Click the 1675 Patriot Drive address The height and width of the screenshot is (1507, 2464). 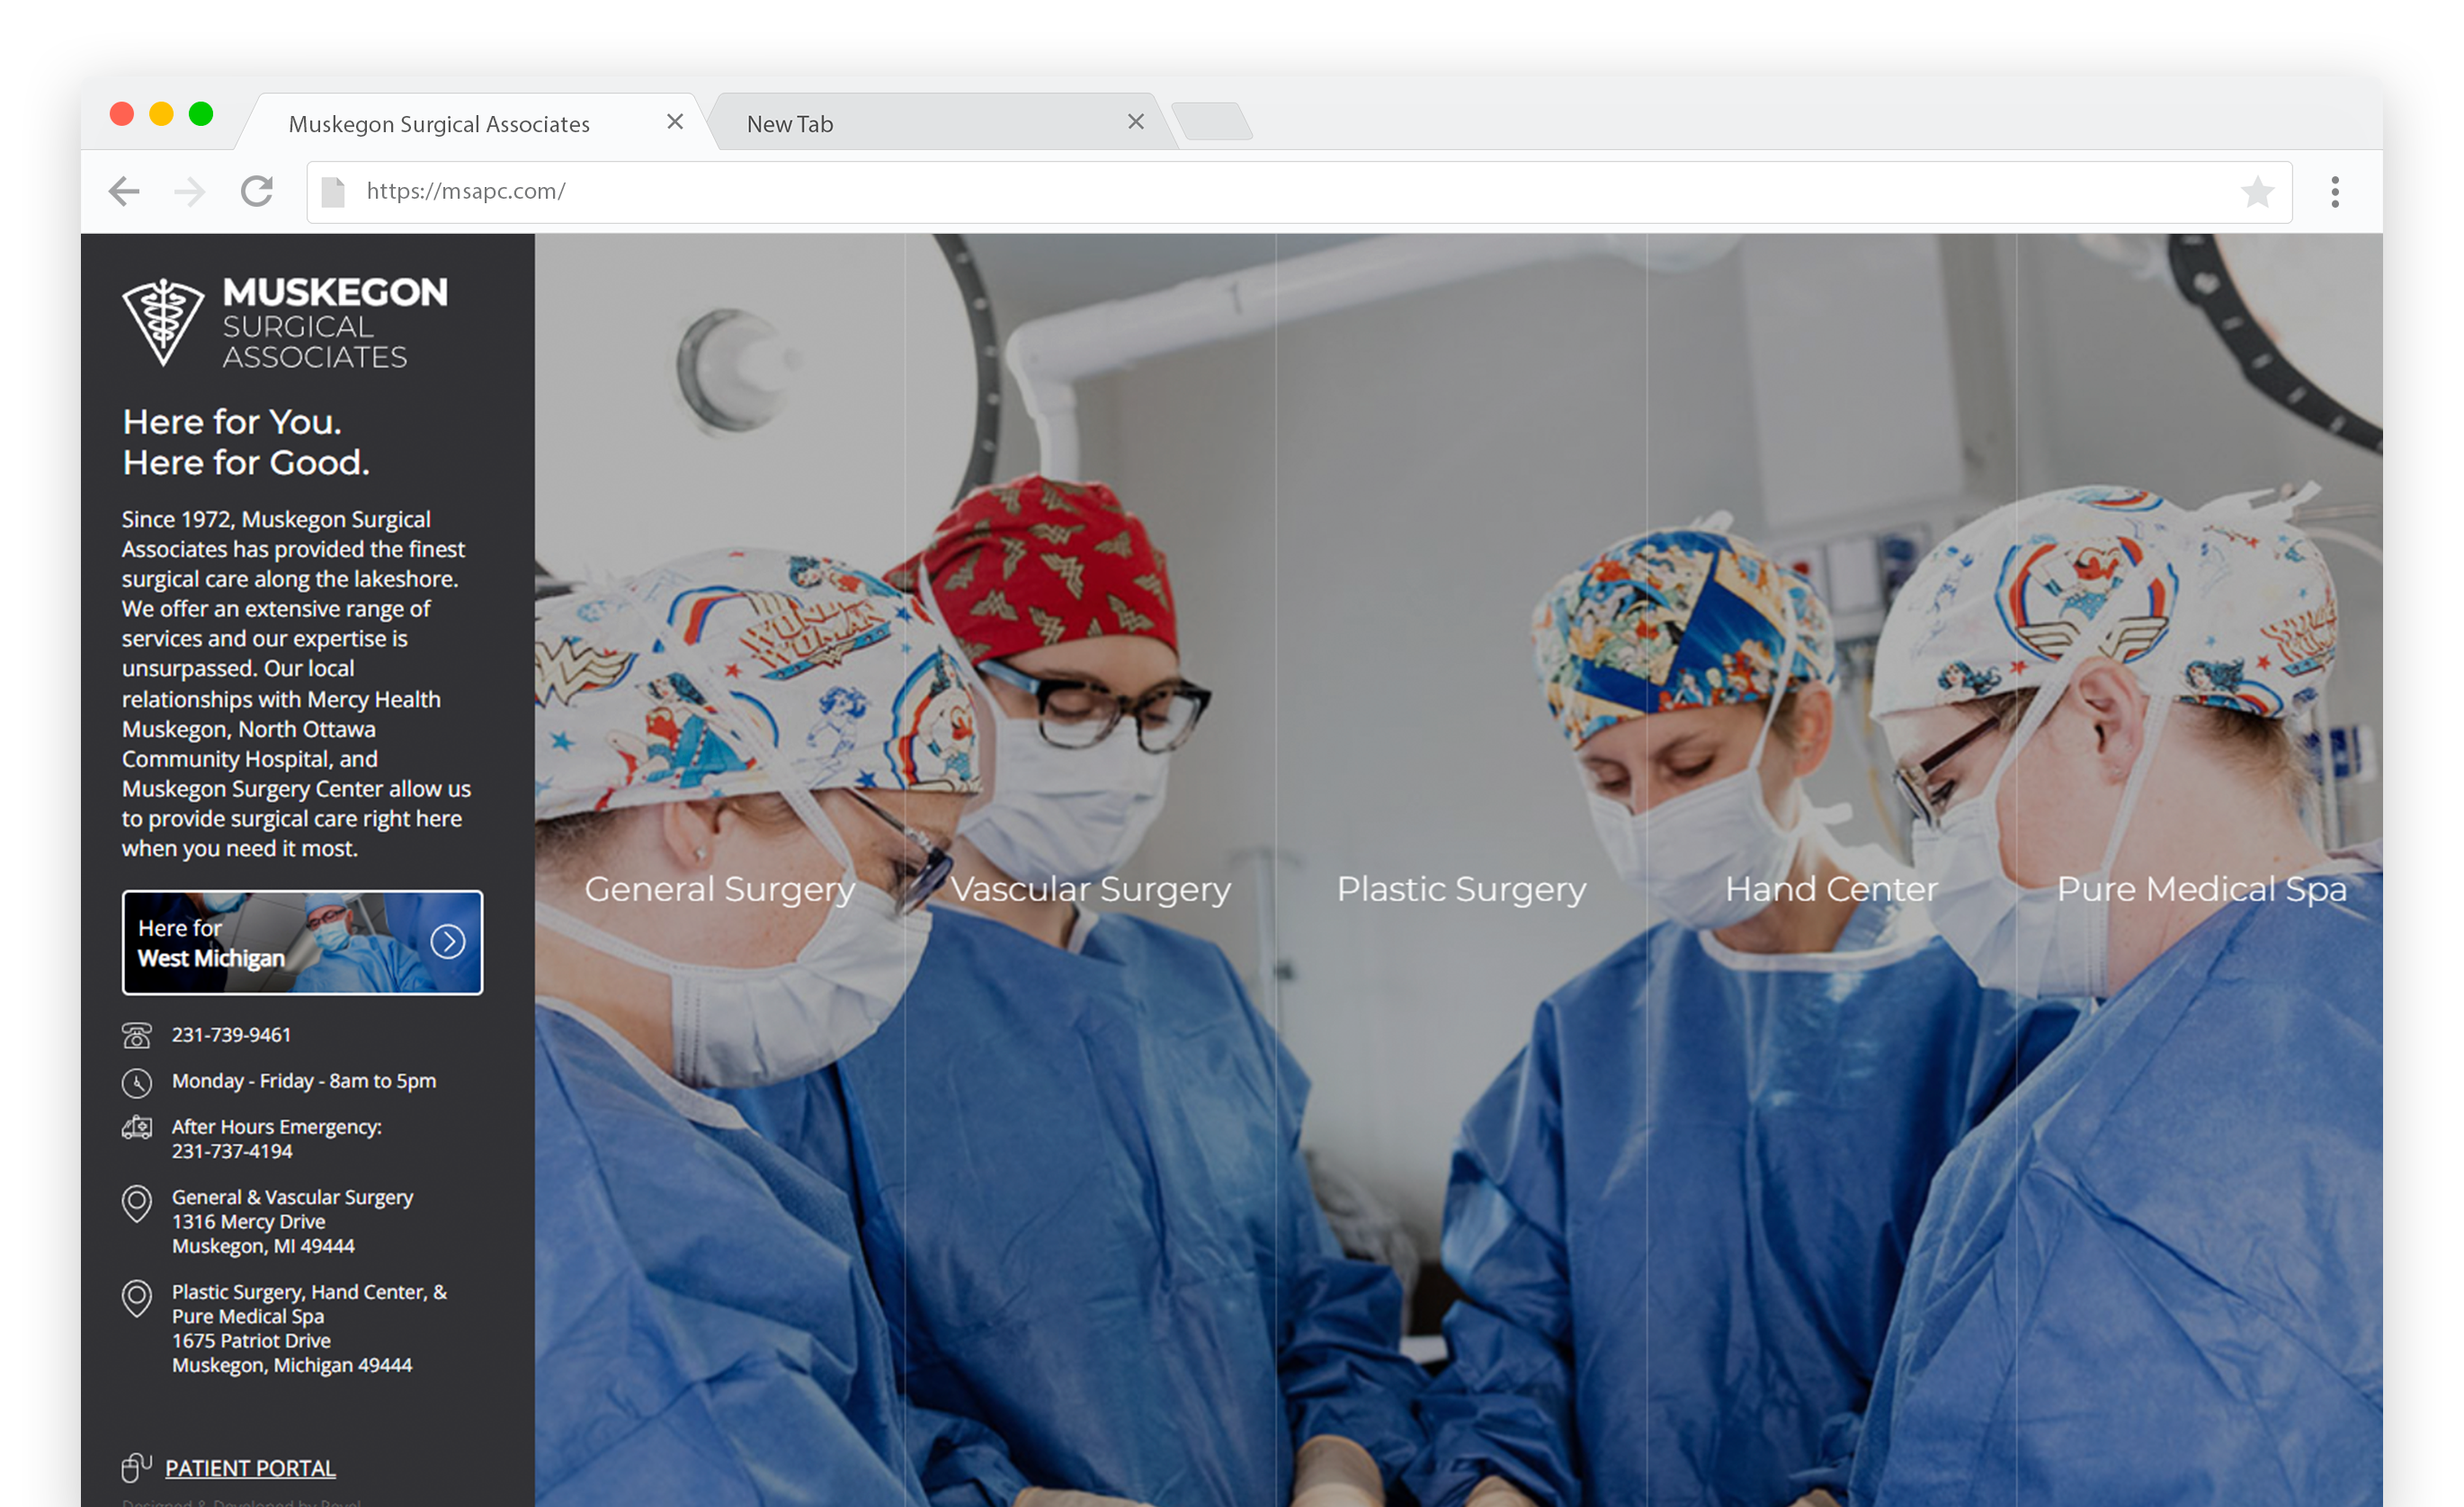309,1328
